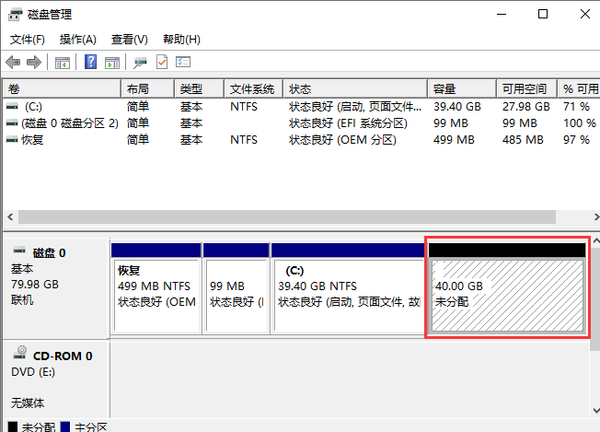Open the 查看(V) menu

(129, 39)
